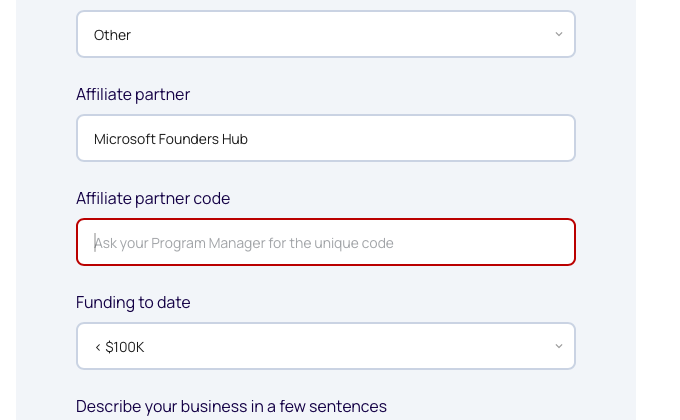
Task: Click the "Affiliate partner code" label
Action: point(153,198)
